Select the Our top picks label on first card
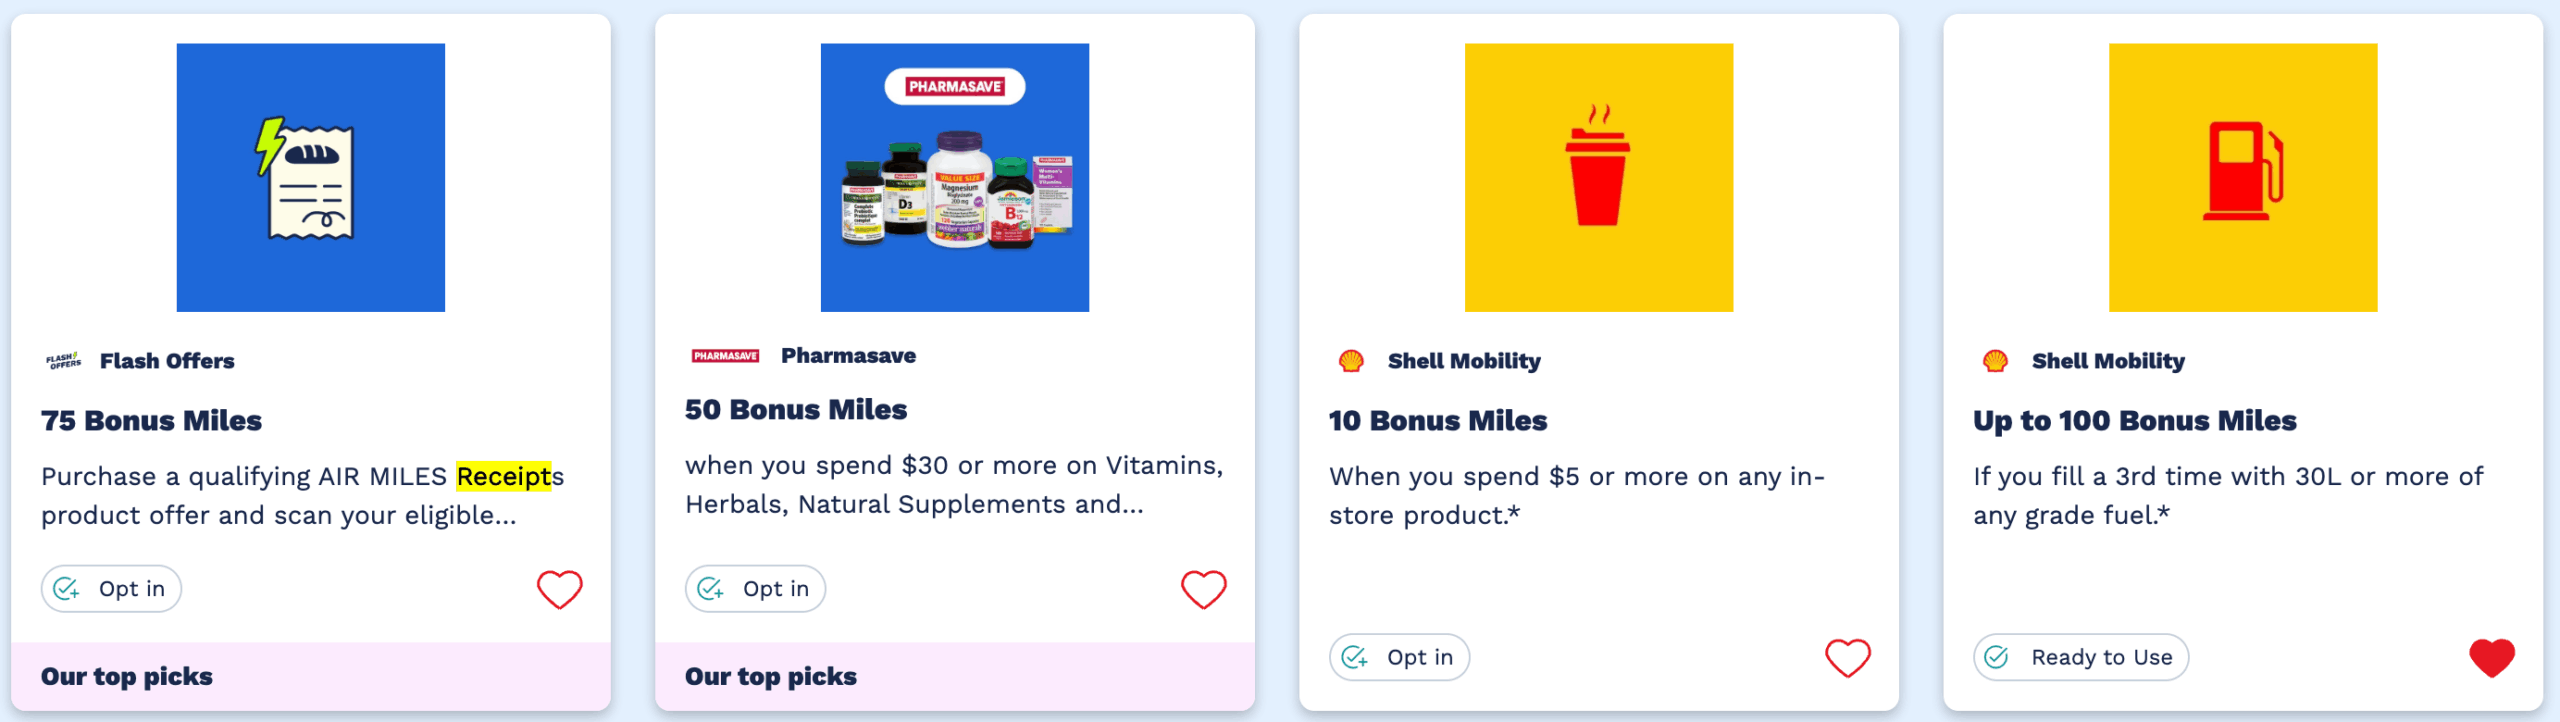2560x722 pixels. click(x=126, y=676)
